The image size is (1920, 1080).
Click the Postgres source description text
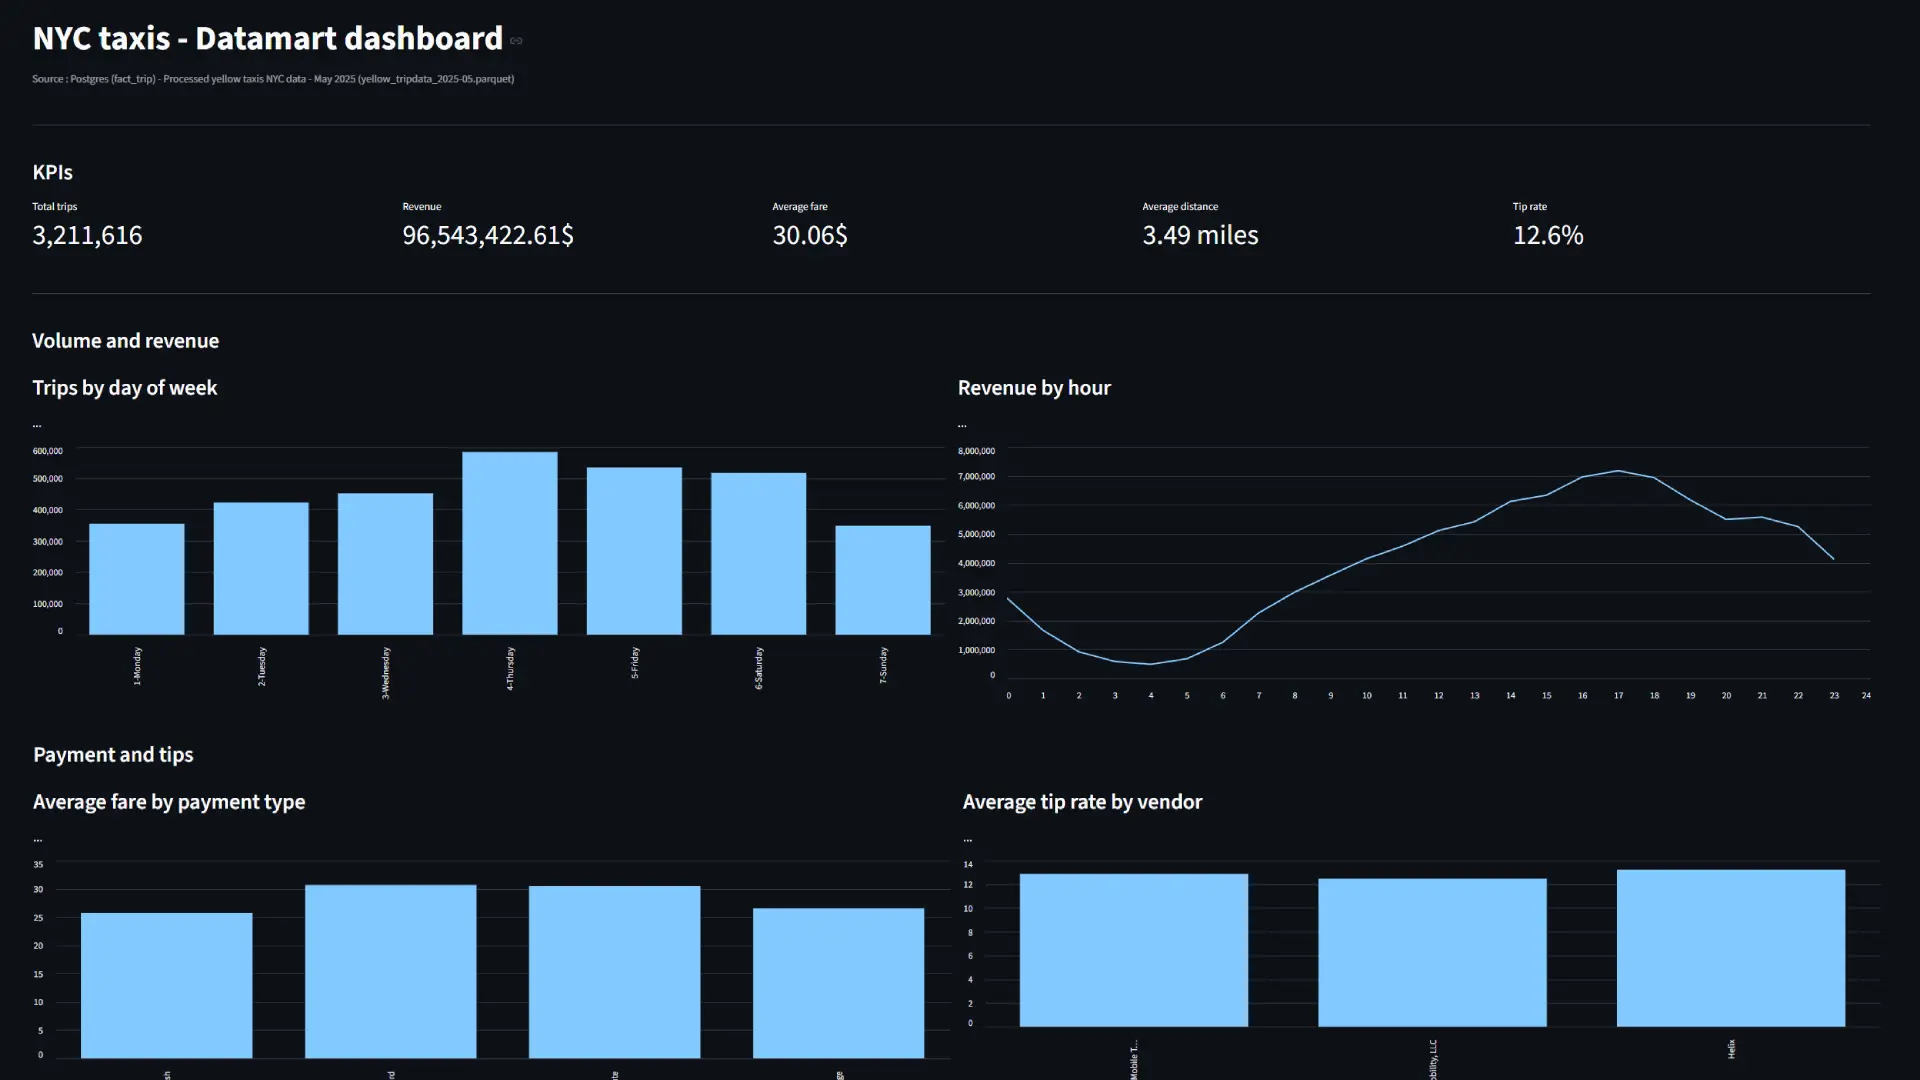[x=272, y=79]
